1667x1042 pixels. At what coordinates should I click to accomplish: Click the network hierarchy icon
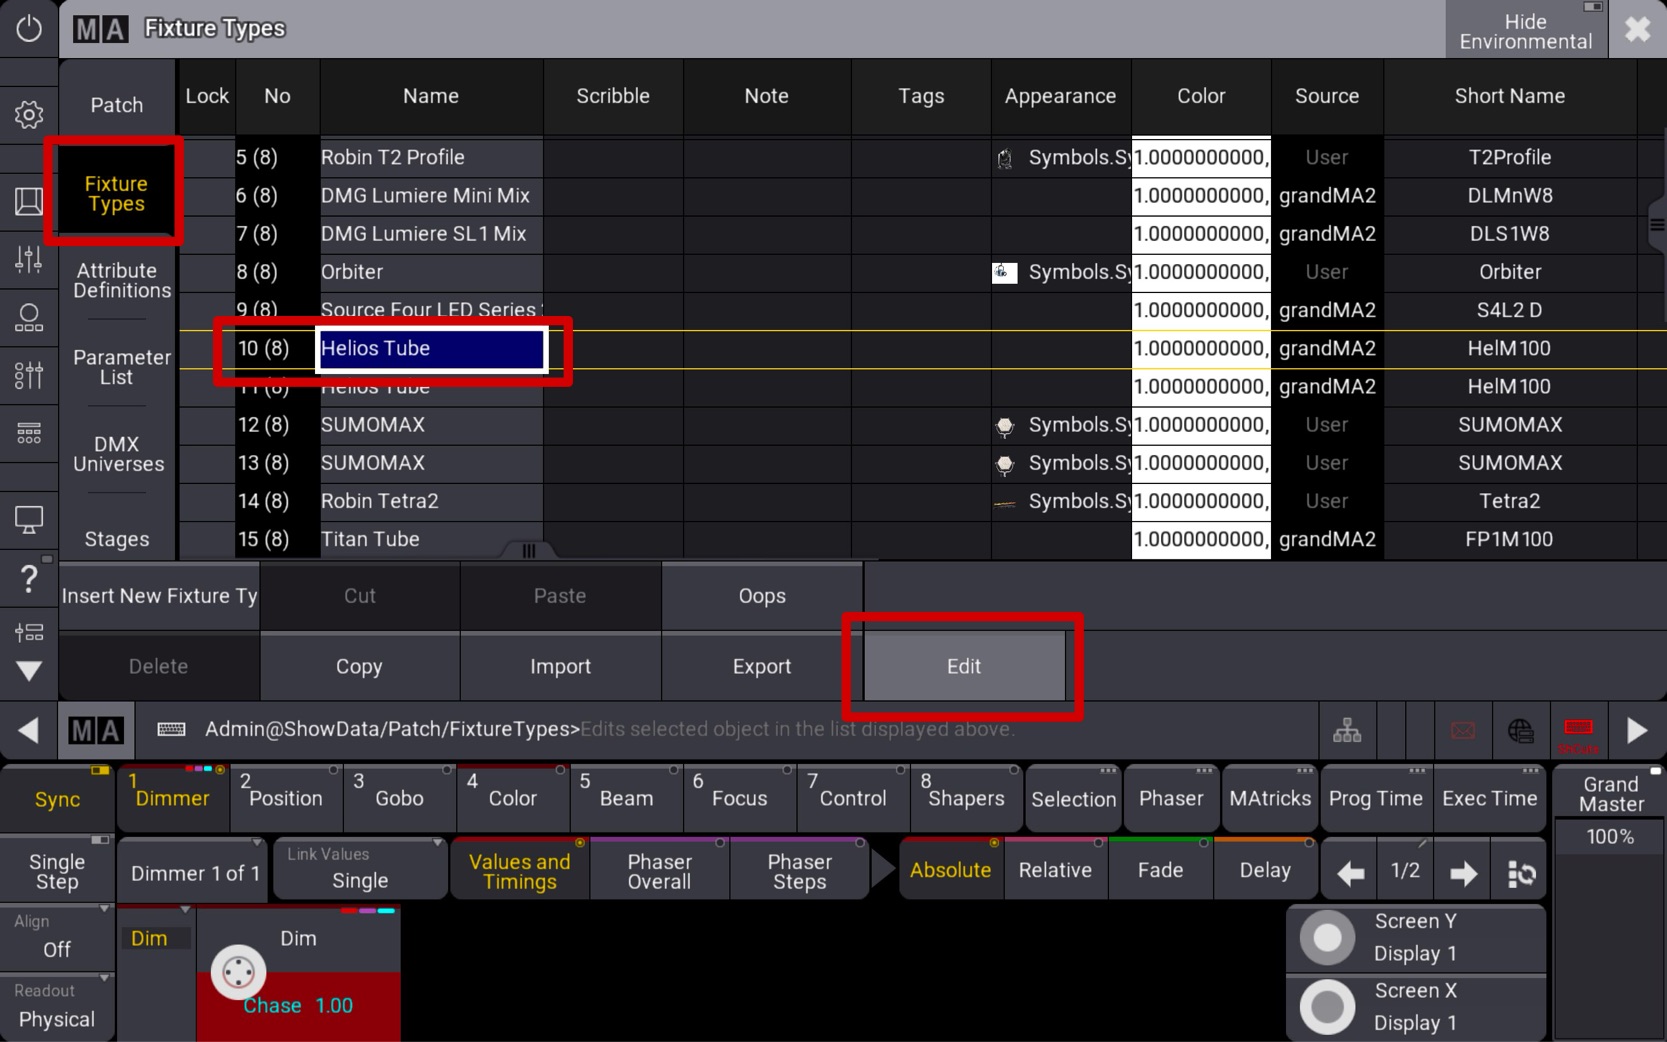[1347, 731]
